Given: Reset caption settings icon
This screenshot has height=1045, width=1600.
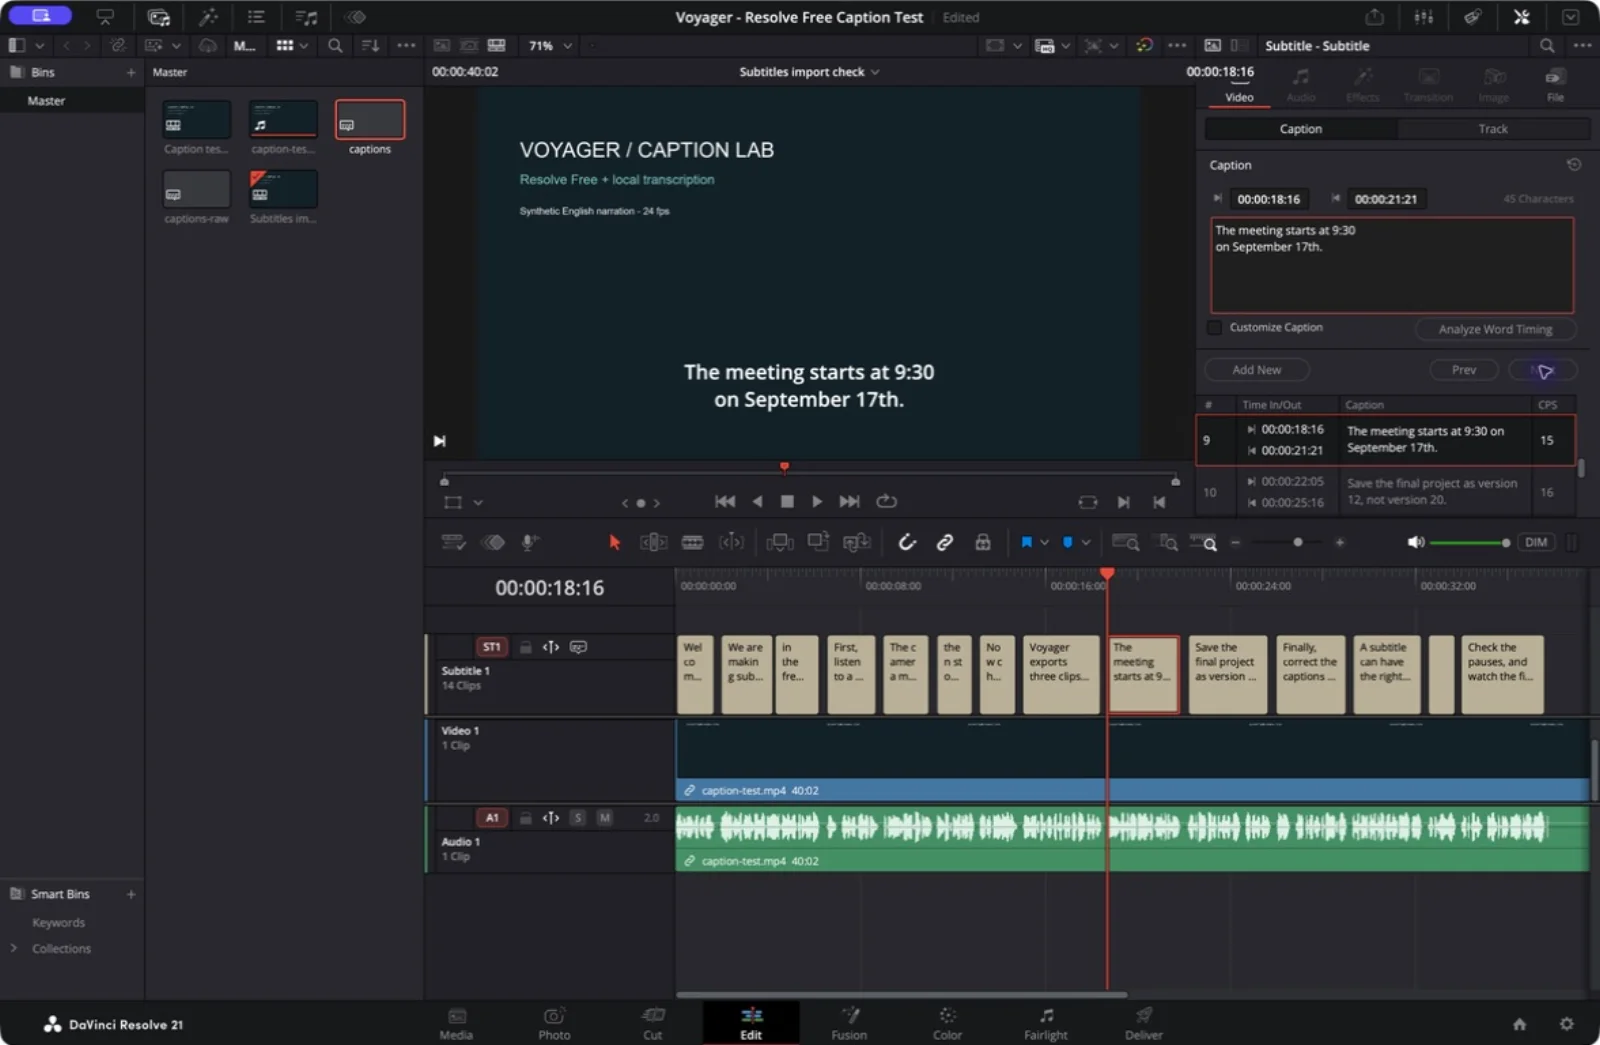Looking at the screenshot, I should tap(1573, 165).
